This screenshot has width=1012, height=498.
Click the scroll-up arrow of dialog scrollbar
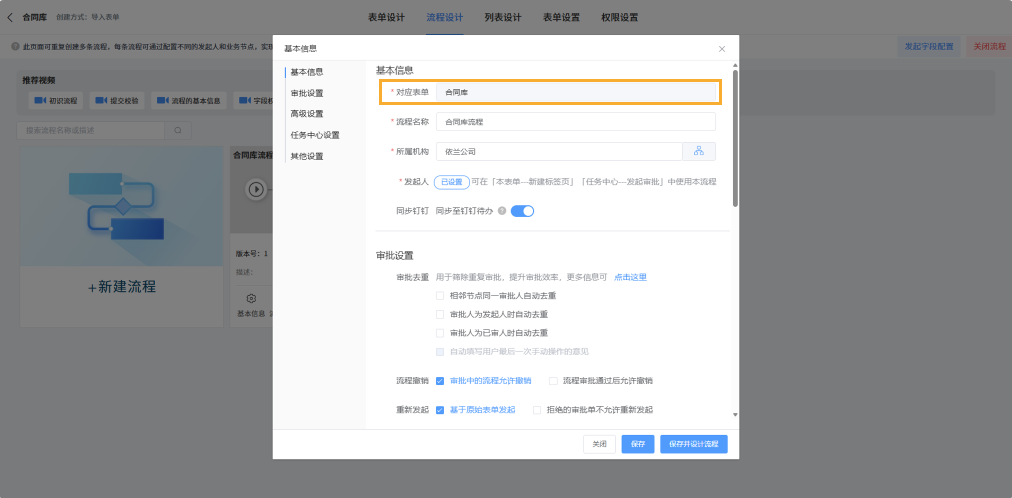click(735, 66)
